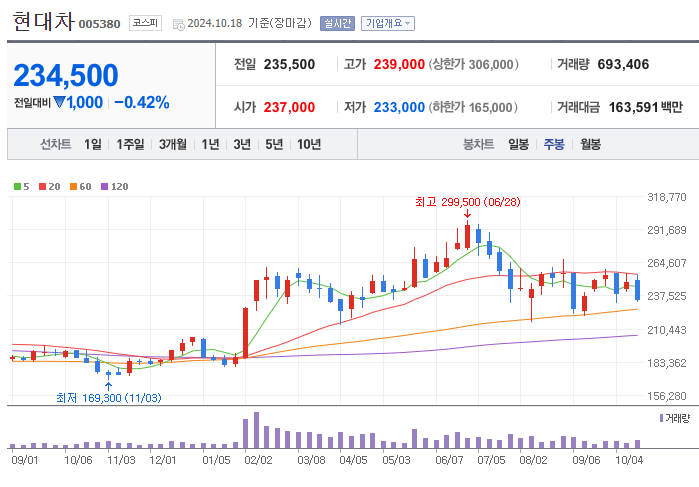Switch to 일봉 candlestick chart

coord(518,144)
